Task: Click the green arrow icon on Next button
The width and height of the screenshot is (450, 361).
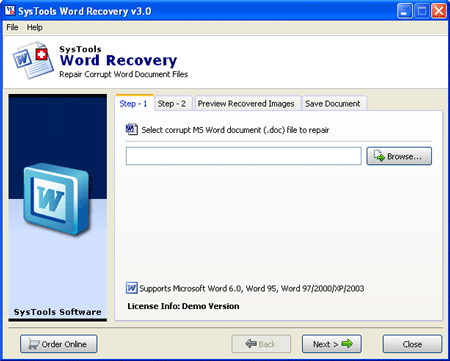Action: pyautogui.click(x=347, y=343)
